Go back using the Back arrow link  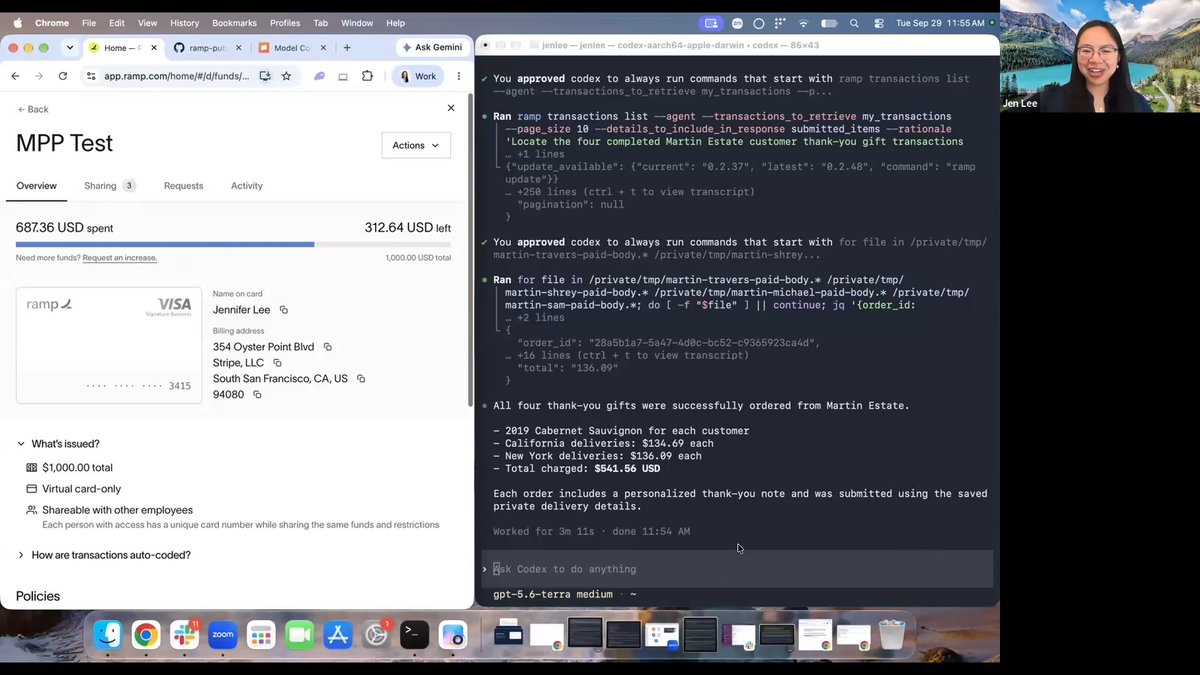pyautogui.click(x=33, y=109)
